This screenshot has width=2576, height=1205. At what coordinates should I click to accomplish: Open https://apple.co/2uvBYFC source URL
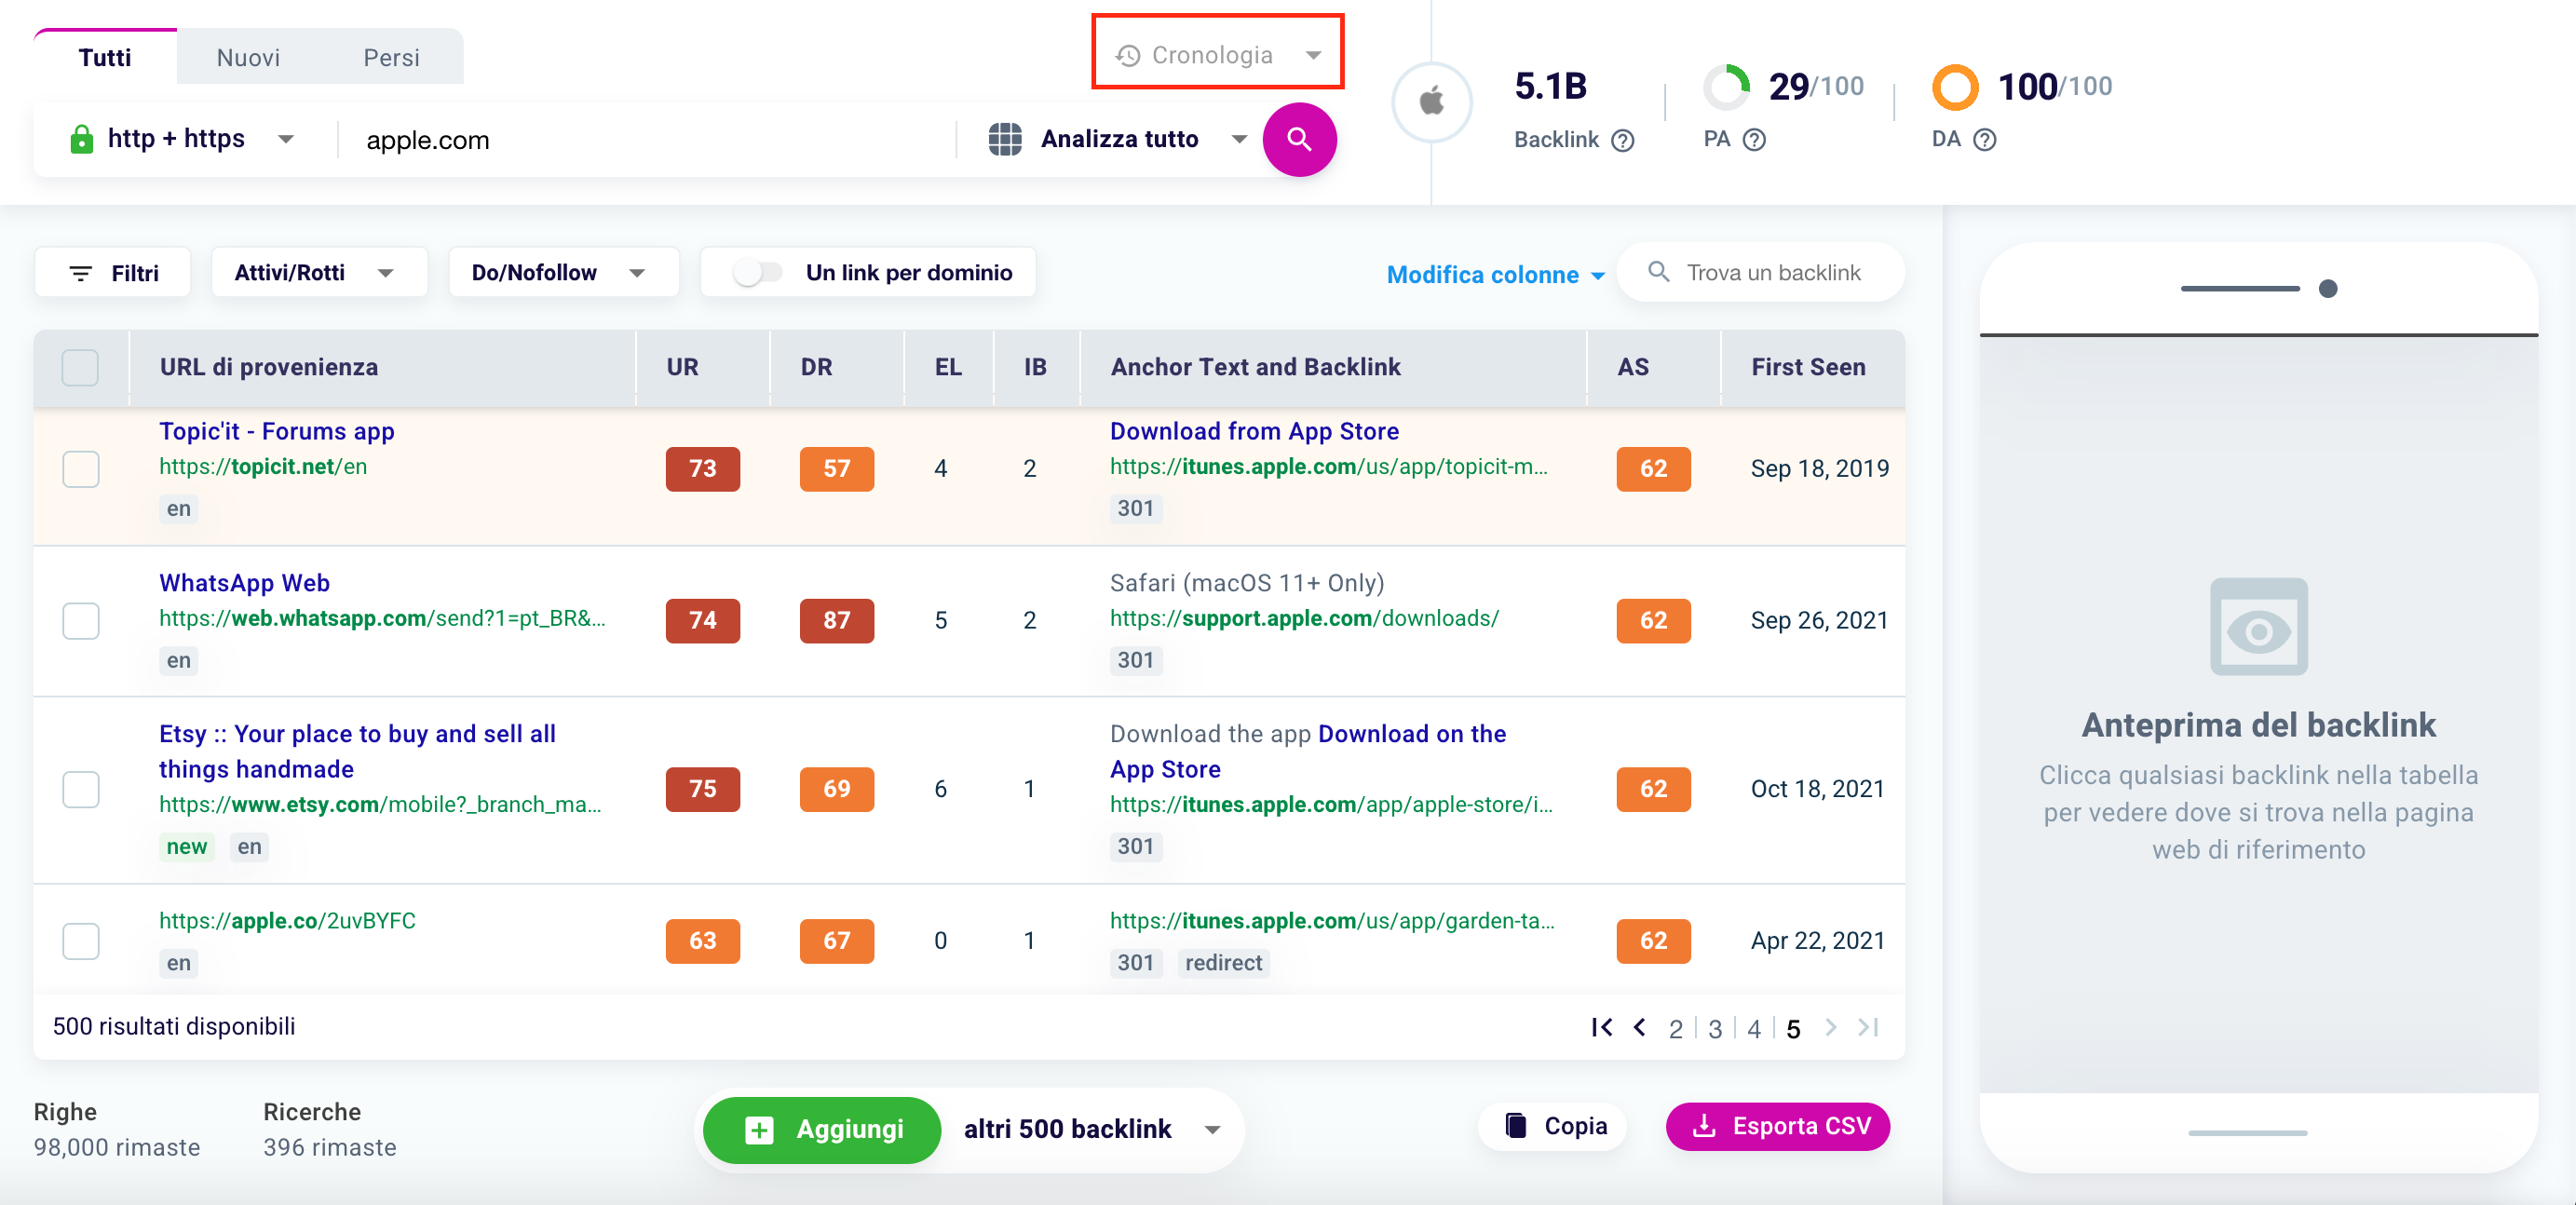coord(287,920)
